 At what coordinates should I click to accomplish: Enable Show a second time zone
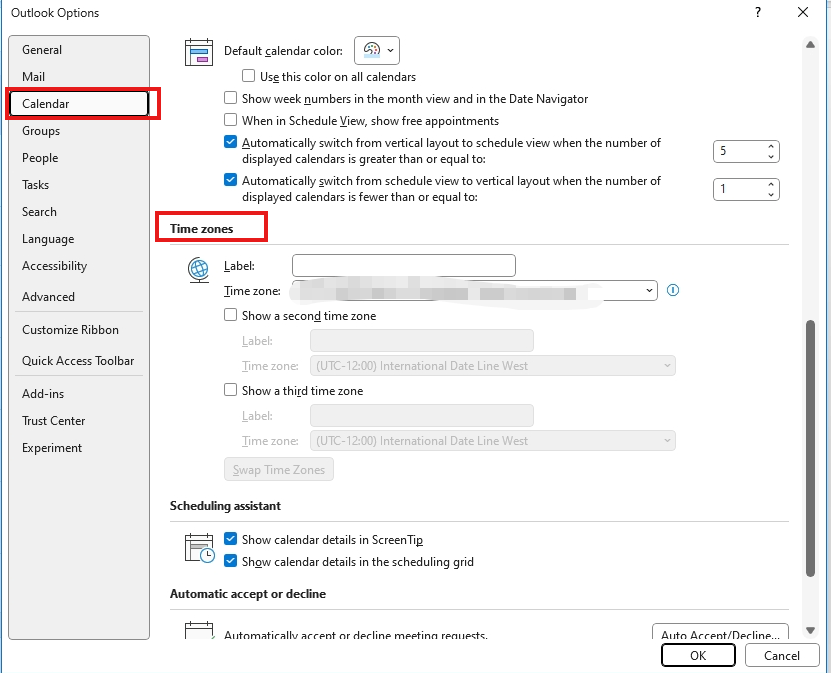(230, 315)
